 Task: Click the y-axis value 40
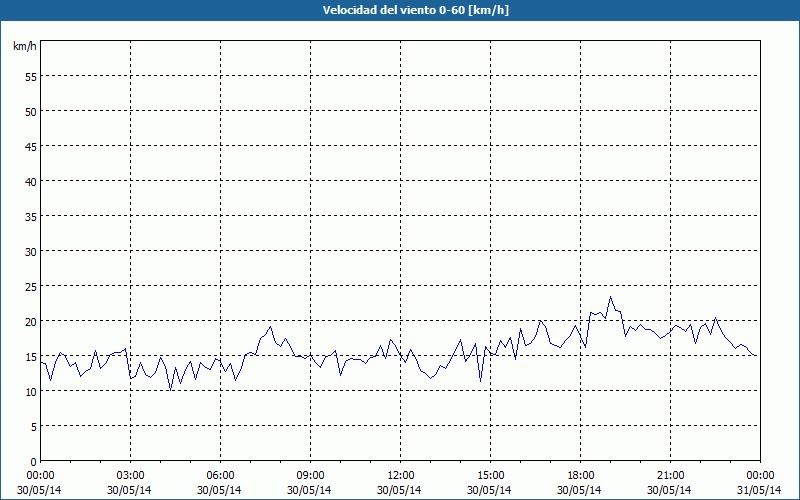coord(31,182)
